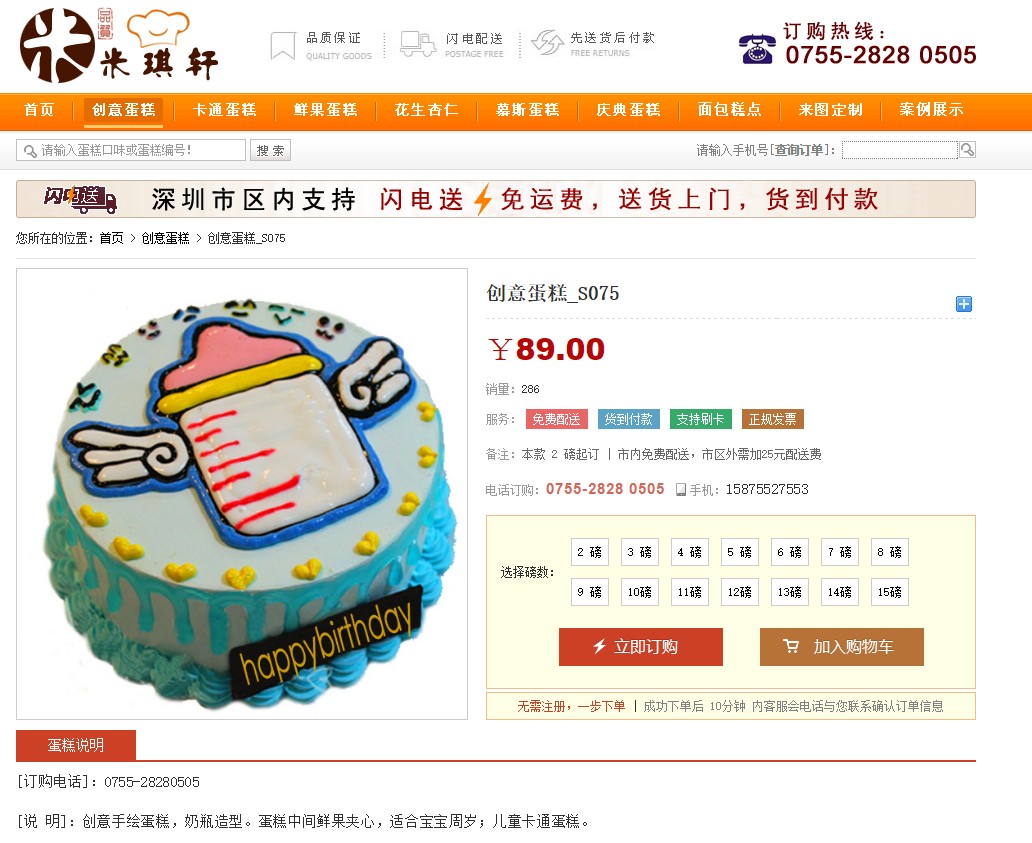Click the 米琪轩 chef hat logo

point(119,45)
